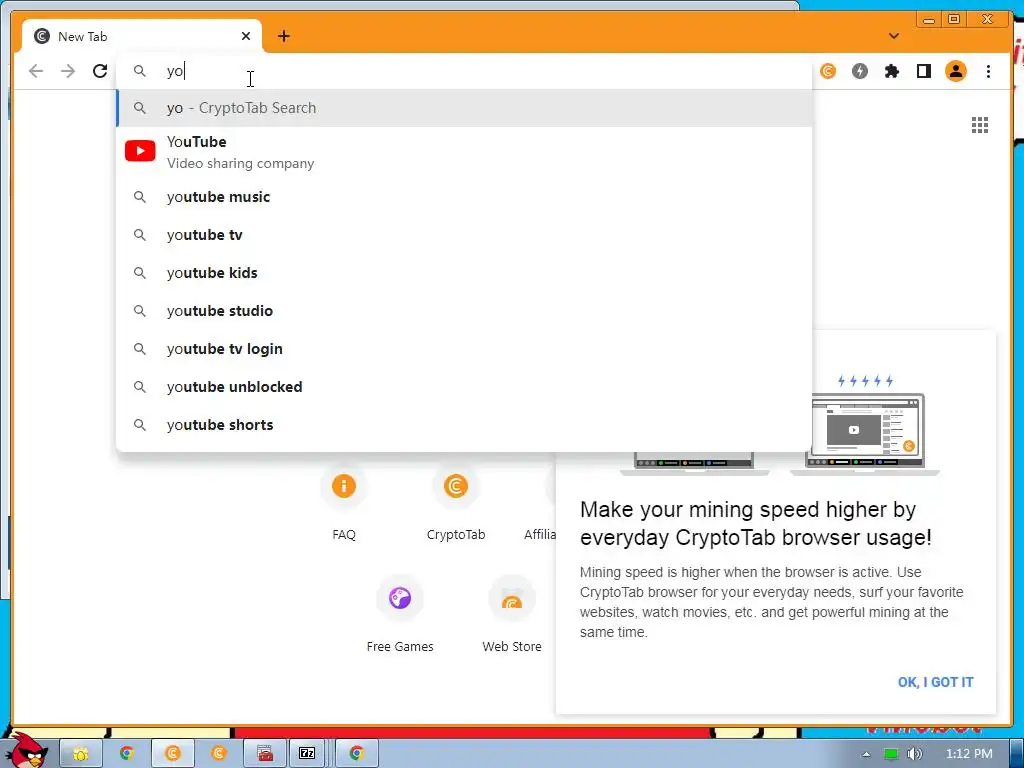Open the Web Store shortcut
1024x768 pixels.
point(512,614)
